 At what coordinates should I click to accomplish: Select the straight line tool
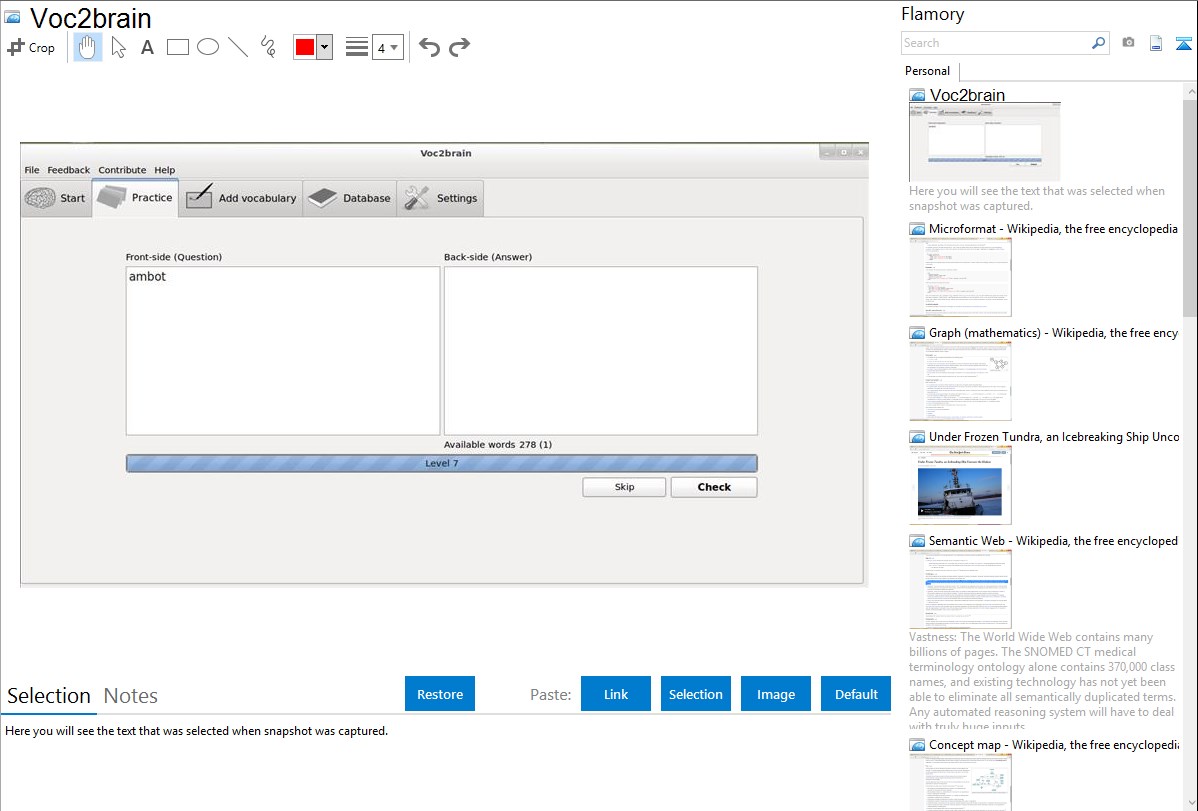pos(238,47)
